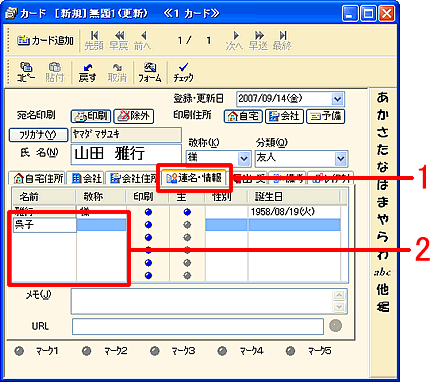Click the 早送 fast-forward button
Screen dimensions: 430x382
[258, 41]
